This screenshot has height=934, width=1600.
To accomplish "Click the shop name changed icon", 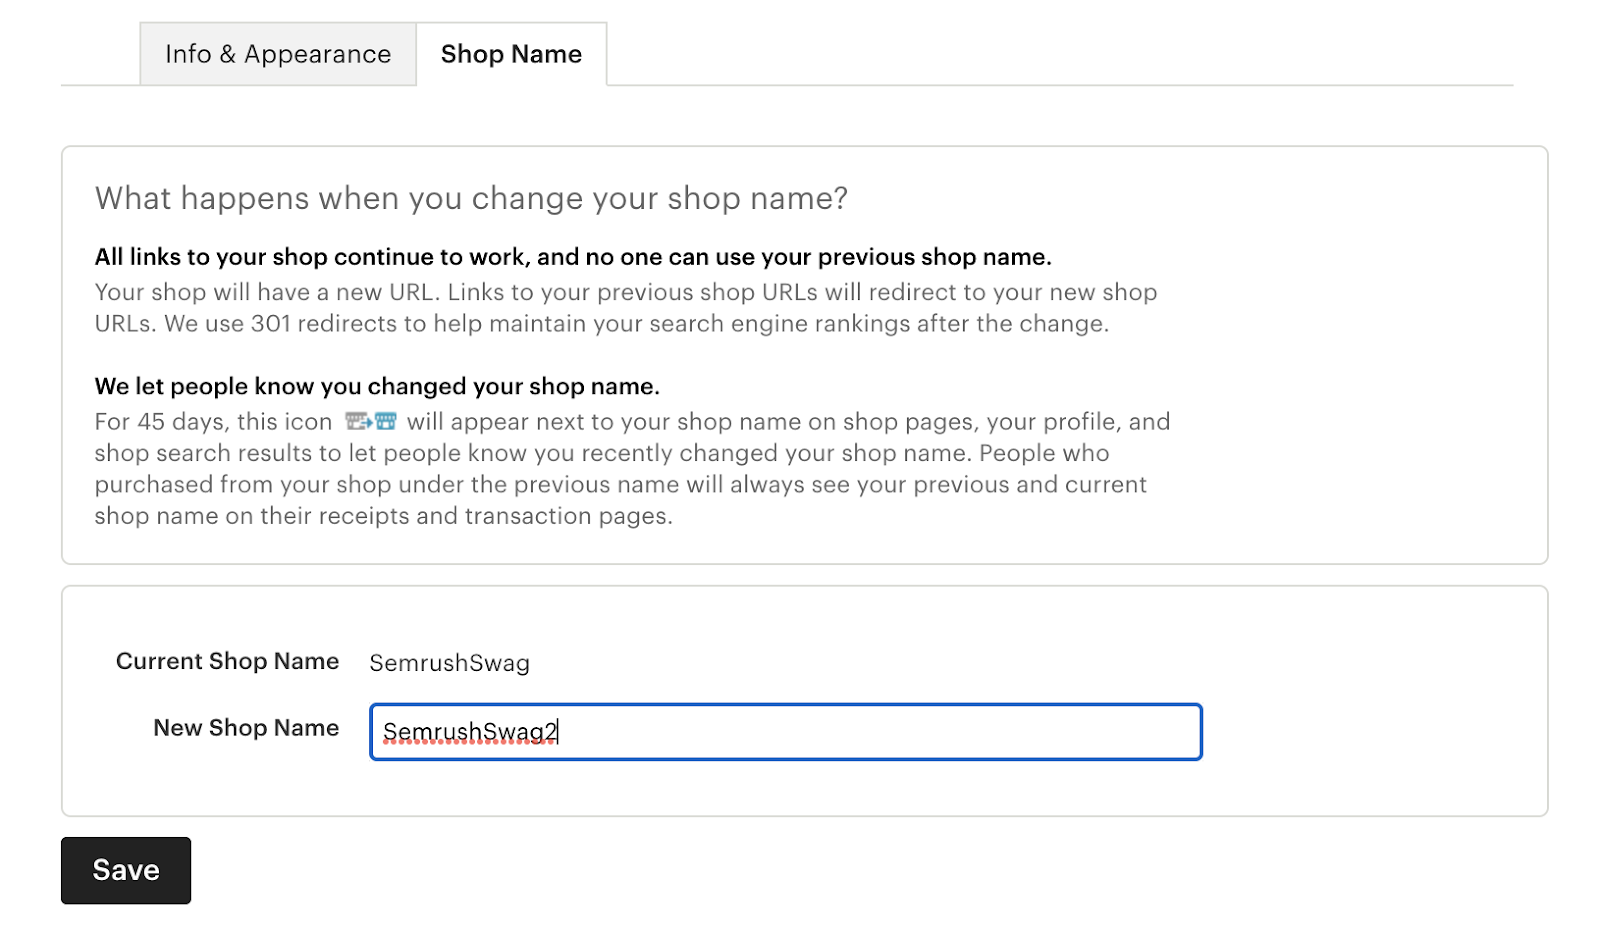I will pyautogui.click(x=371, y=421).
